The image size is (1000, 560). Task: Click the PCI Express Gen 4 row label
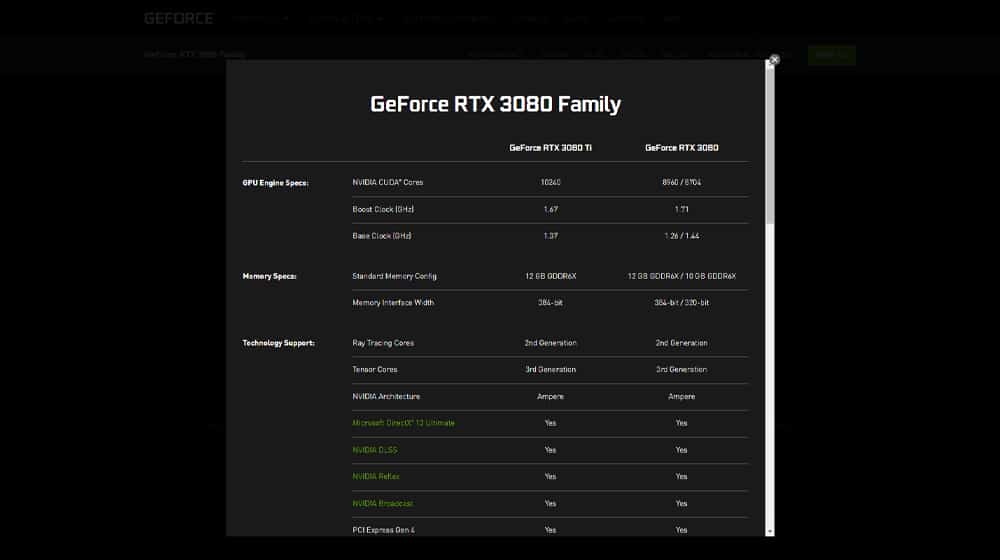(x=384, y=530)
